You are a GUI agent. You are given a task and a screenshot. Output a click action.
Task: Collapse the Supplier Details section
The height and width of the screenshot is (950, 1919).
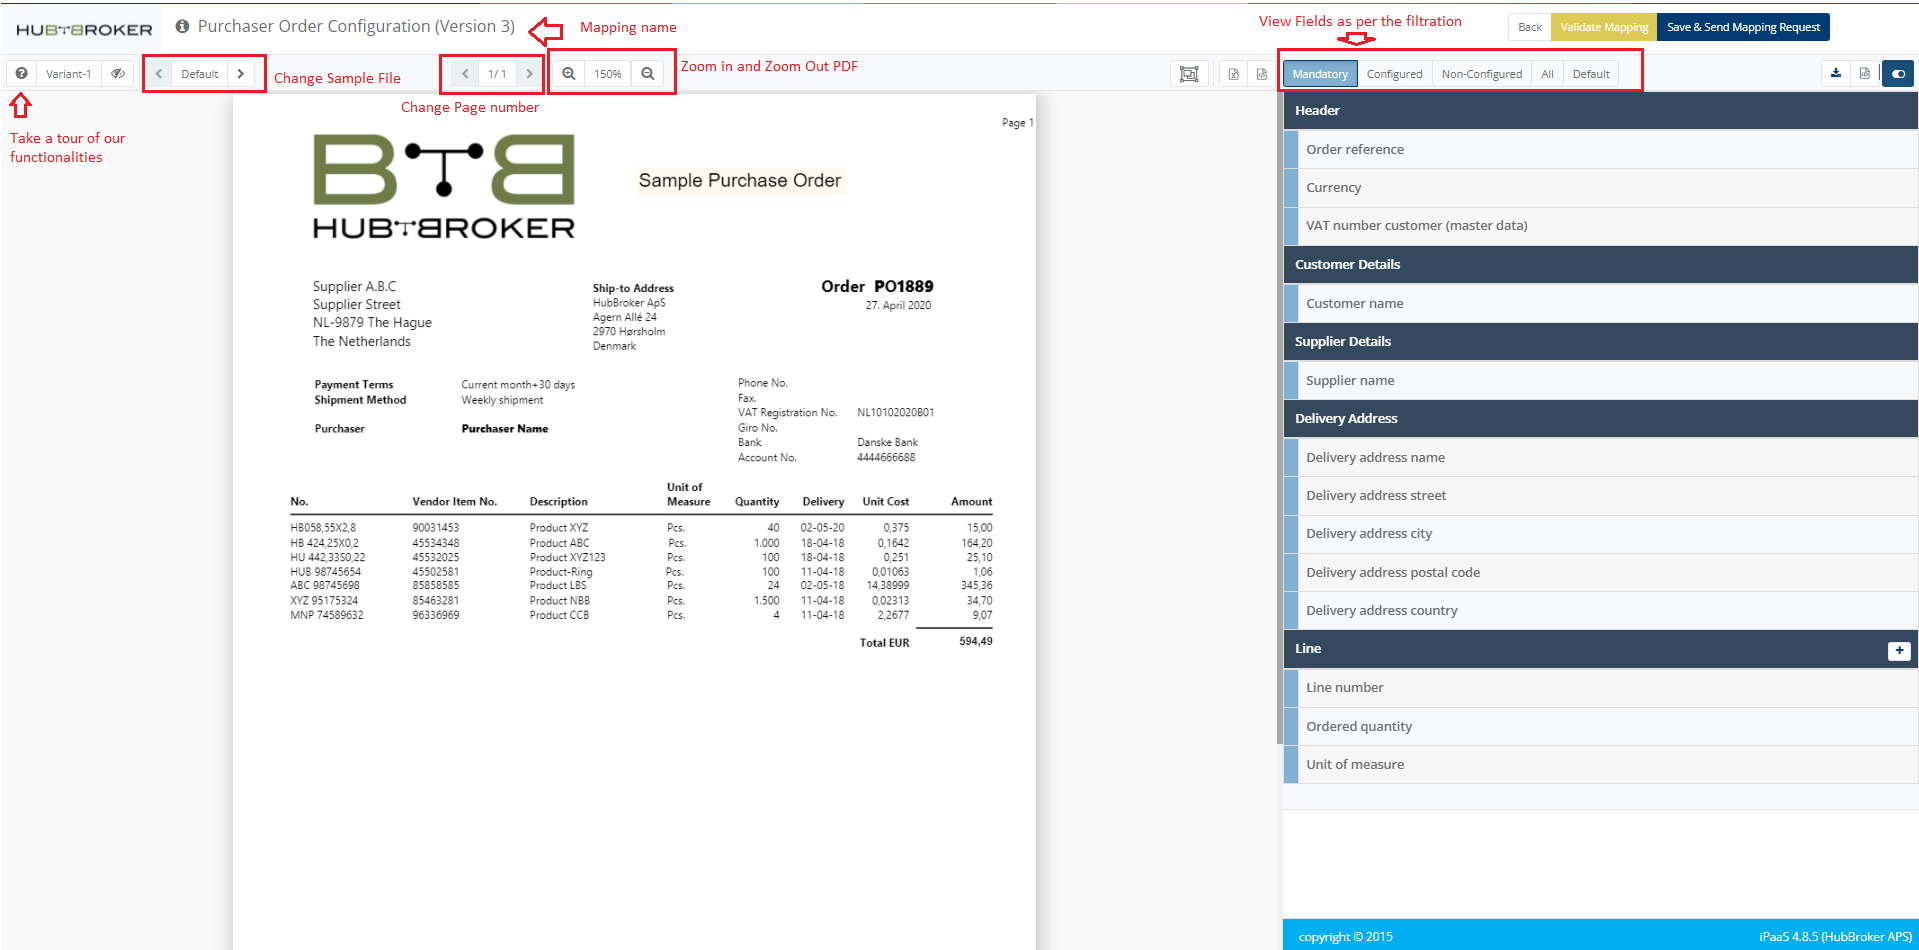(x=1600, y=341)
